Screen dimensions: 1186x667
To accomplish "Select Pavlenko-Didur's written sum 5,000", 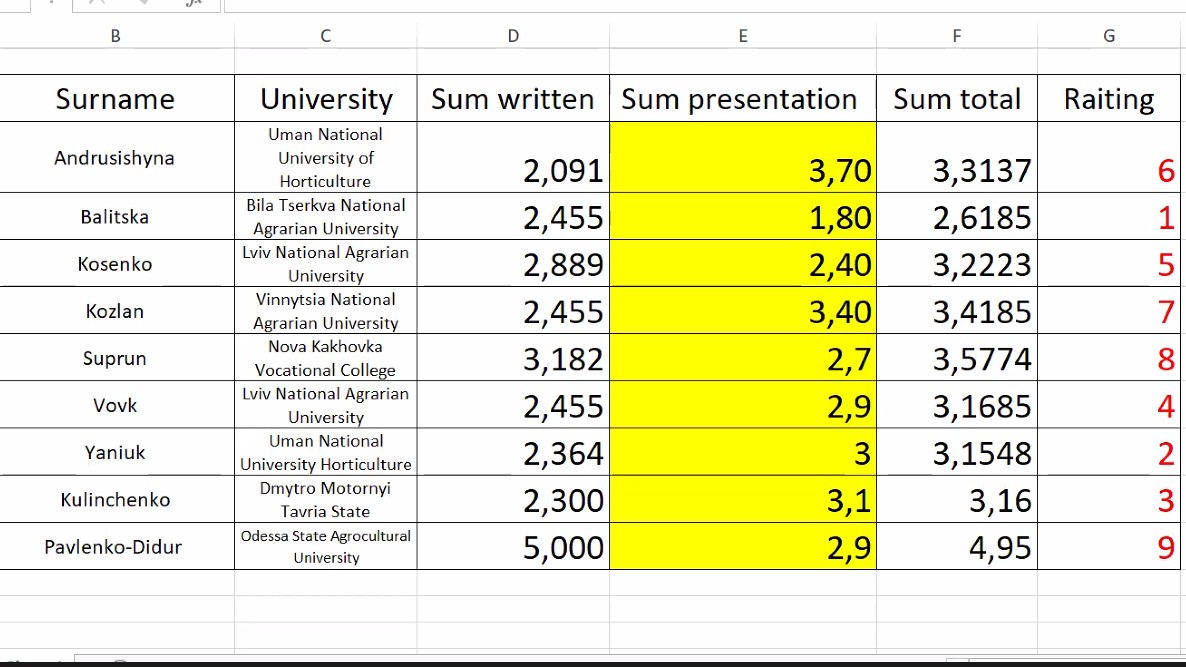I will pyautogui.click(x=513, y=547).
